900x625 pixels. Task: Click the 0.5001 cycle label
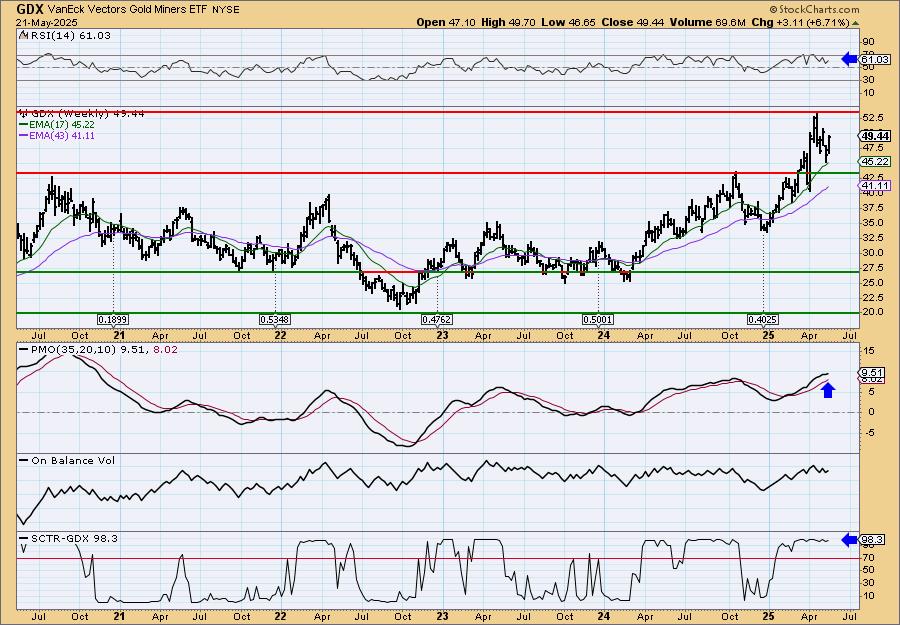[x=598, y=319]
